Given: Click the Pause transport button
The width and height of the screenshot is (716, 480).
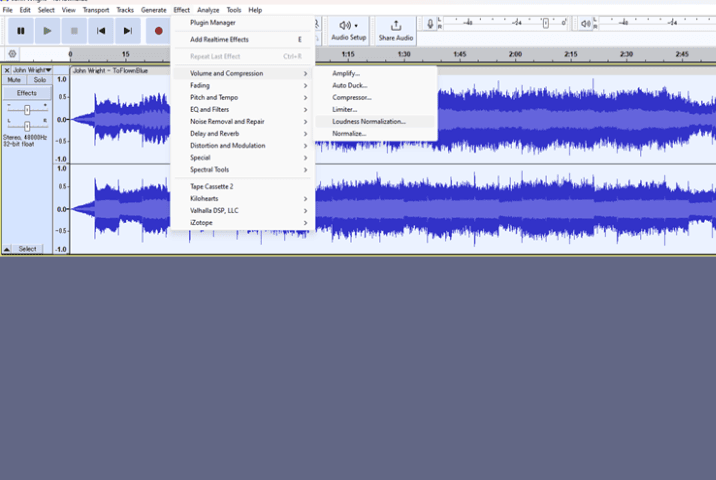Looking at the screenshot, I should point(21,31).
